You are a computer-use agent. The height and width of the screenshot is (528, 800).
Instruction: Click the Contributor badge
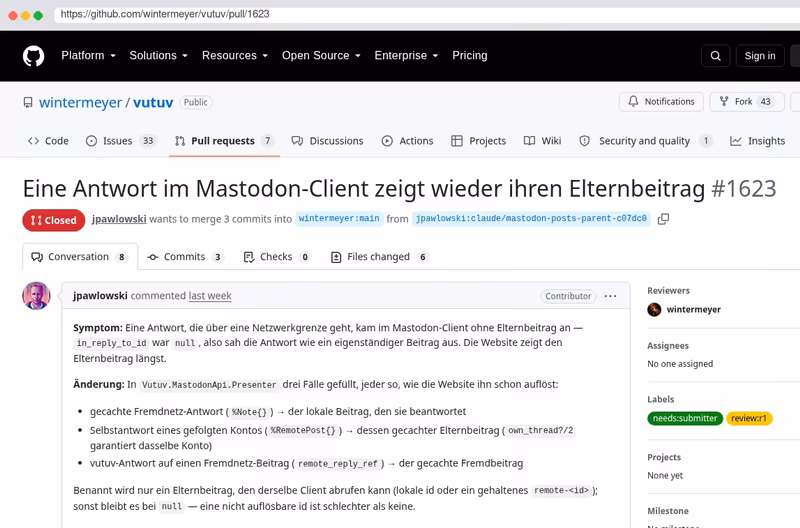[568, 296]
